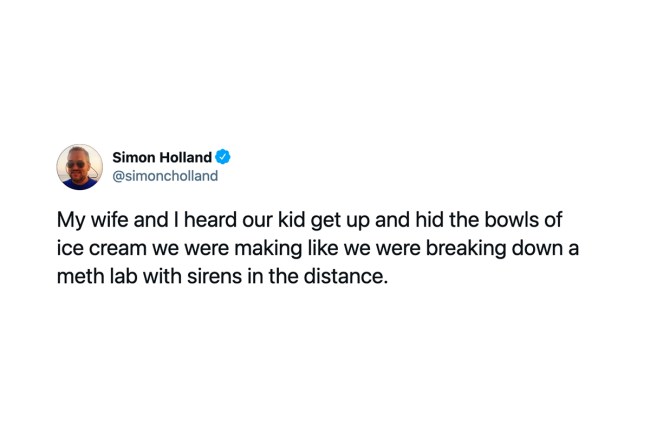650x433 pixels.
Task: Click the word "Simon" in the display name
Action: tap(132, 157)
